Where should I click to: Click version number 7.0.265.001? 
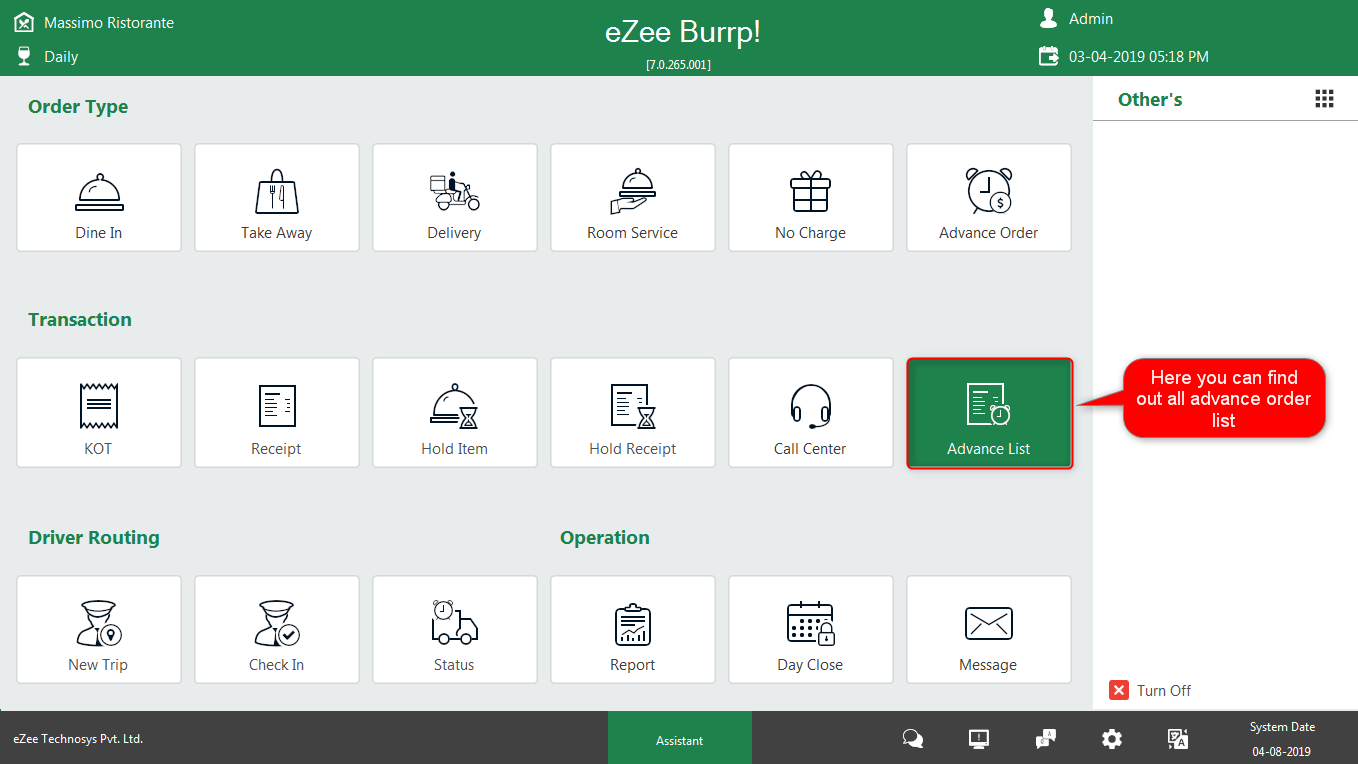[x=679, y=64]
